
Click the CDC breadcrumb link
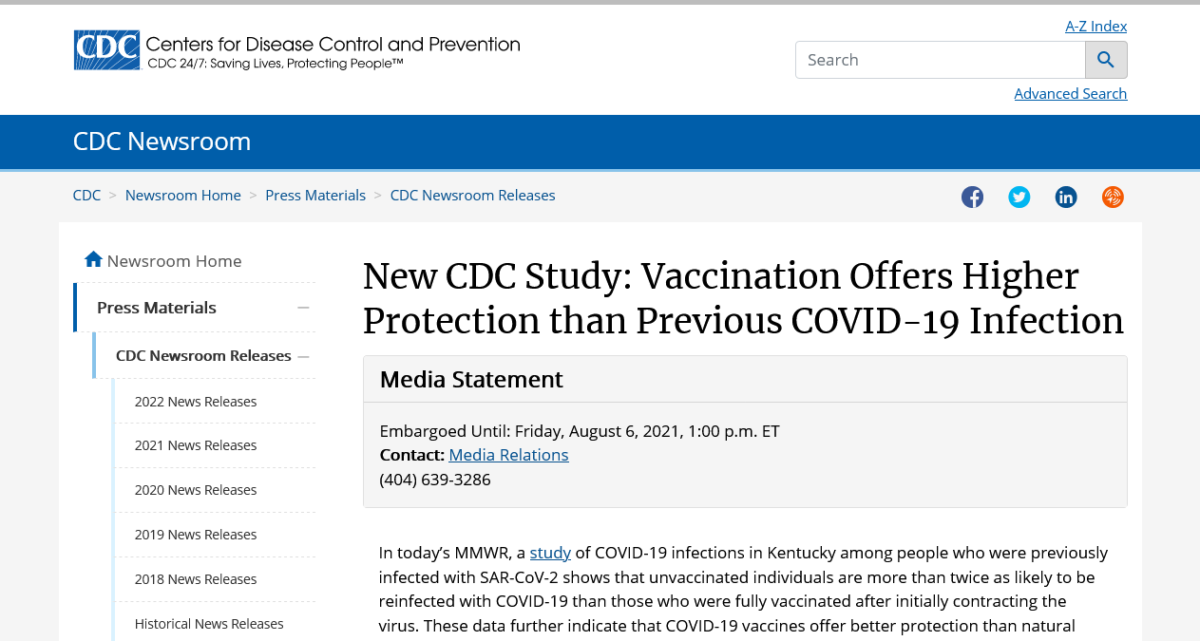pyautogui.click(x=87, y=196)
